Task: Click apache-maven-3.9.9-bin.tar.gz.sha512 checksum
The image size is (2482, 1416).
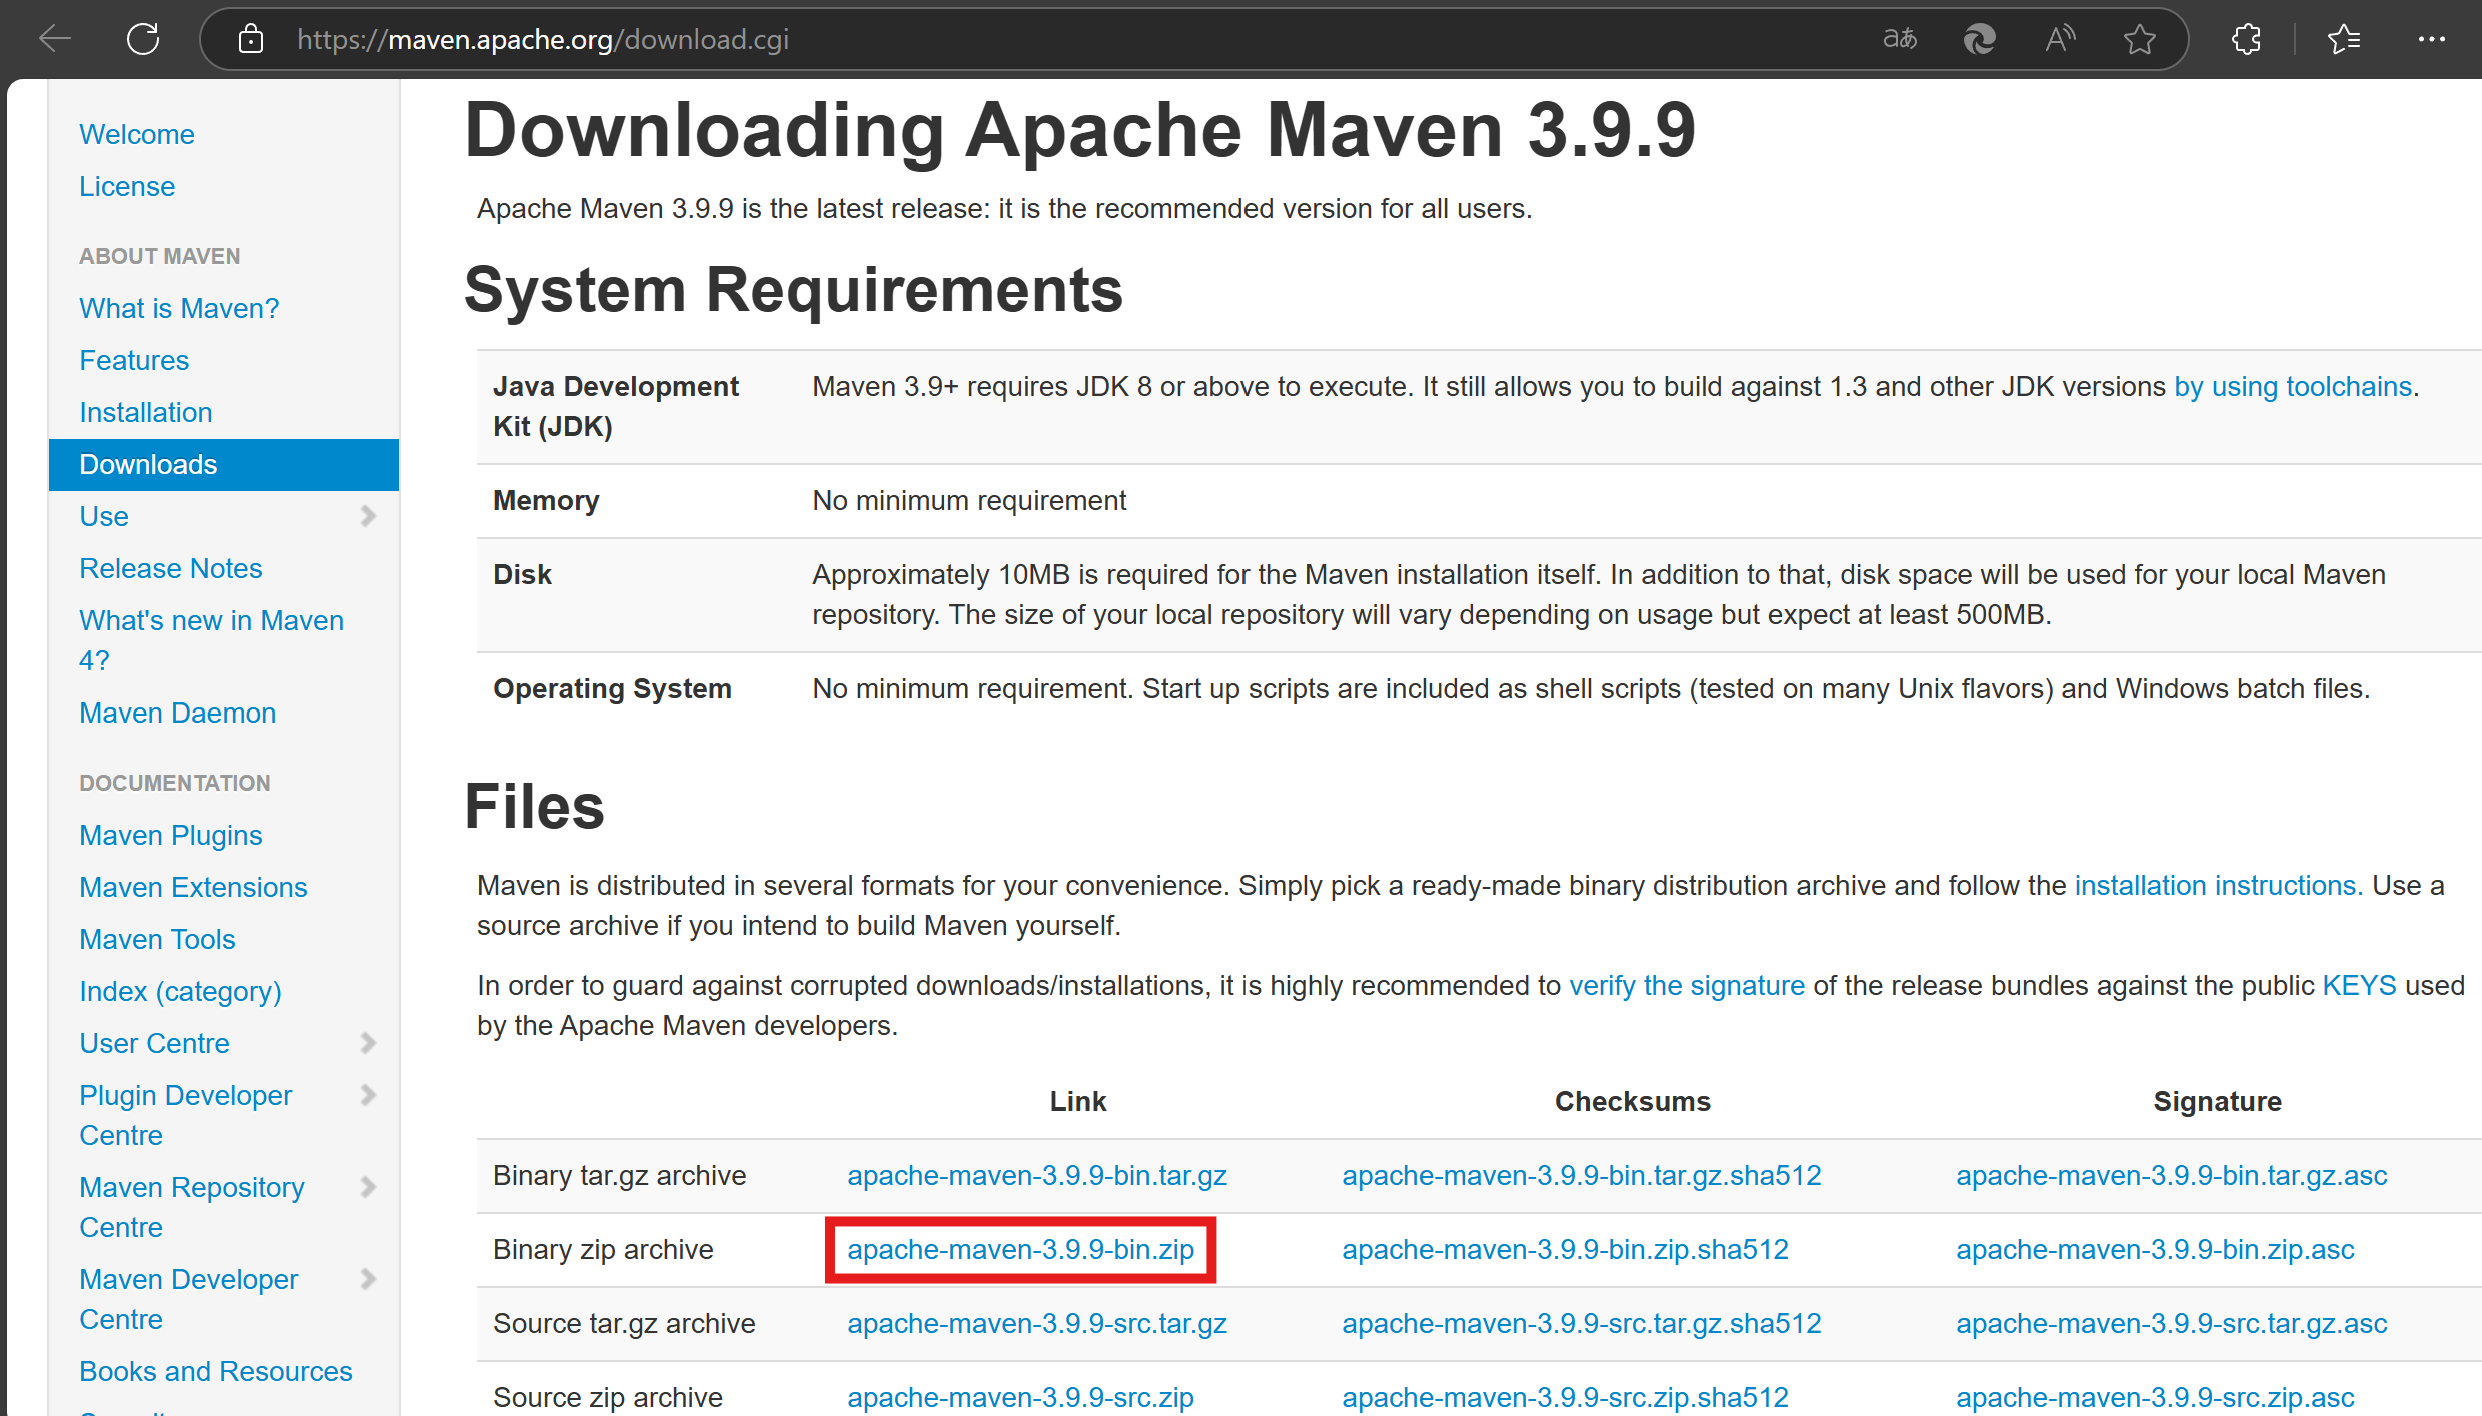Action: pyautogui.click(x=1581, y=1175)
